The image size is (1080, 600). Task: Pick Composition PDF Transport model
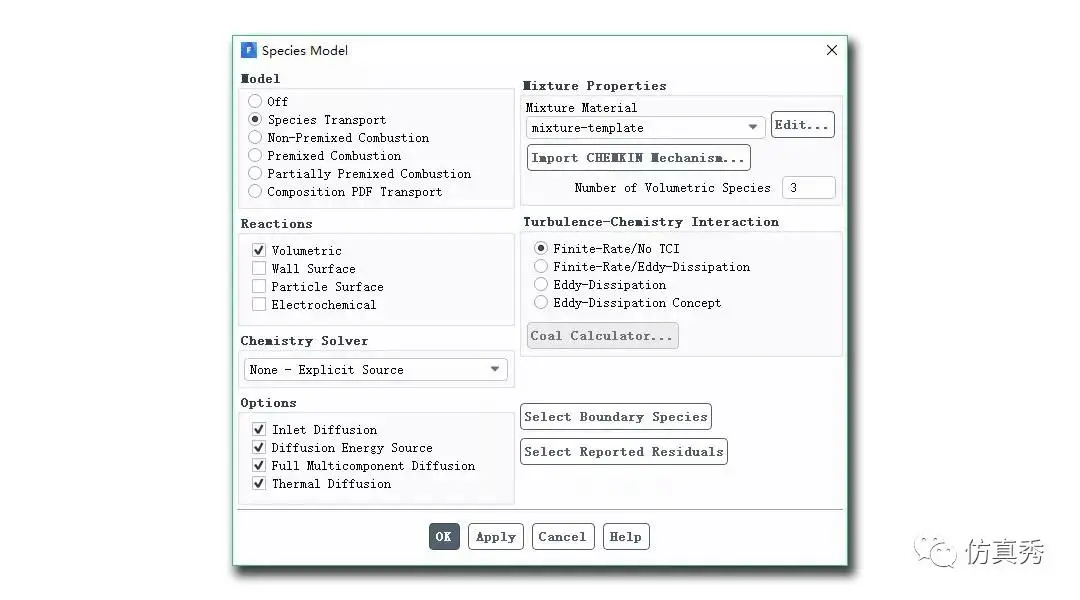click(255, 191)
